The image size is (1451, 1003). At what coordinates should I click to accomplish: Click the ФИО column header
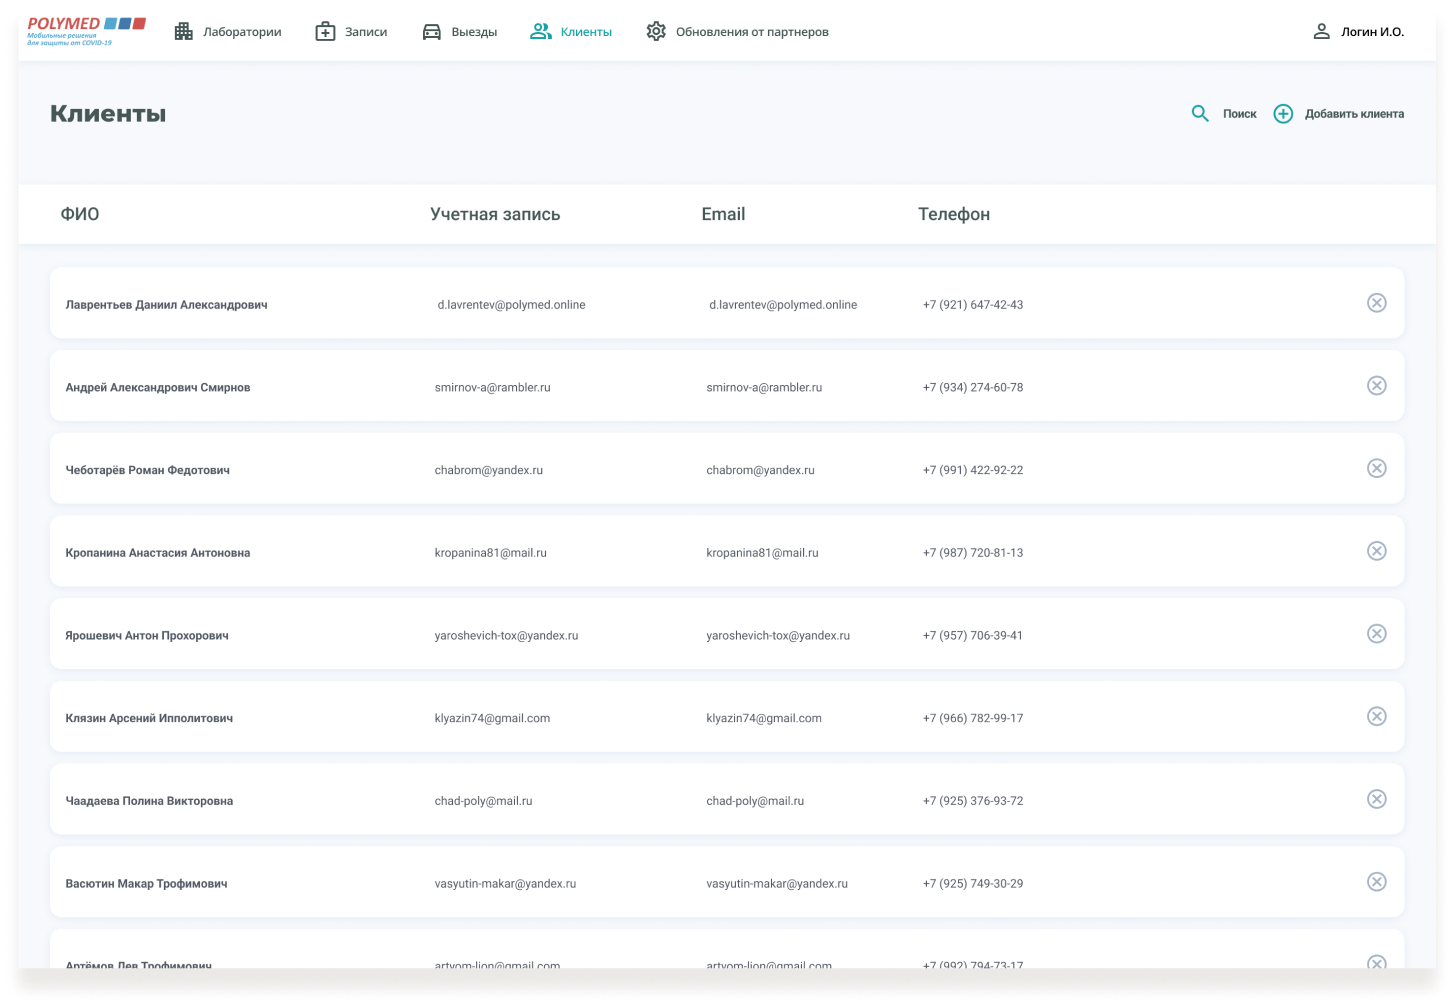[80, 214]
